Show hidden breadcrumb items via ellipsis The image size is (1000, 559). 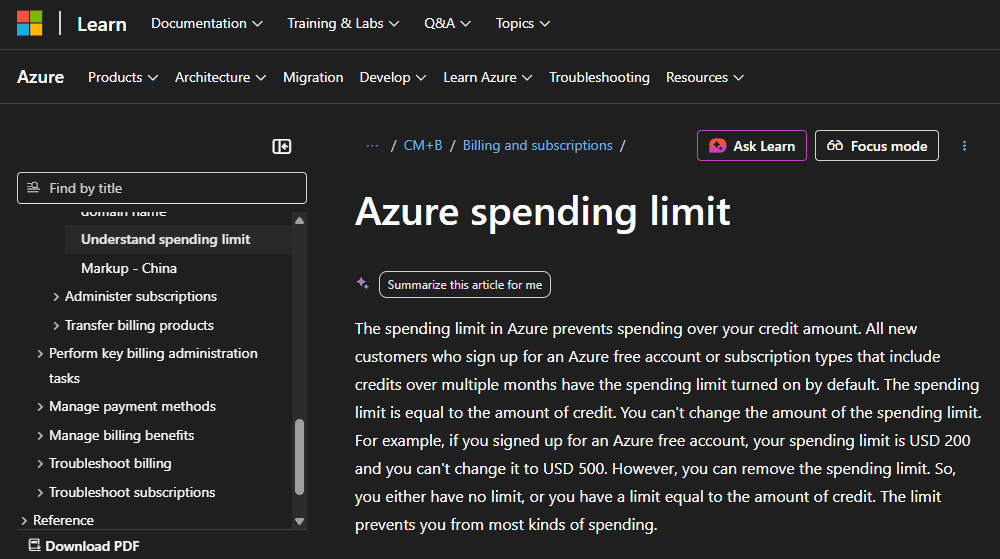click(372, 146)
